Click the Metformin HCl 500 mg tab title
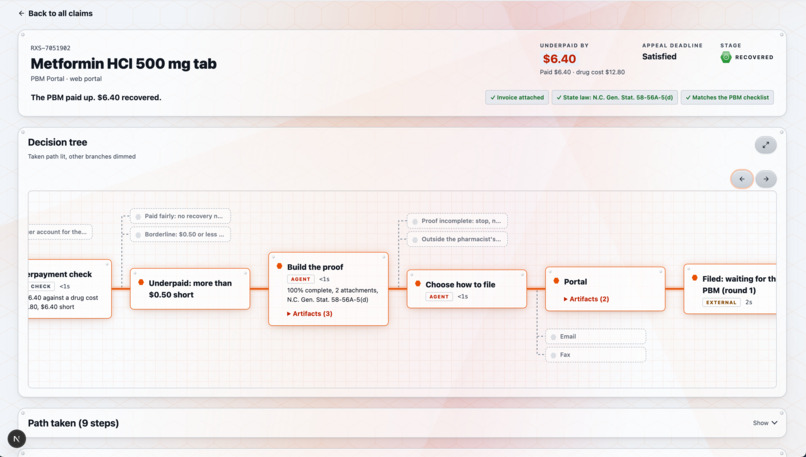This screenshot has height=457, width=806. tap(123, 64)
